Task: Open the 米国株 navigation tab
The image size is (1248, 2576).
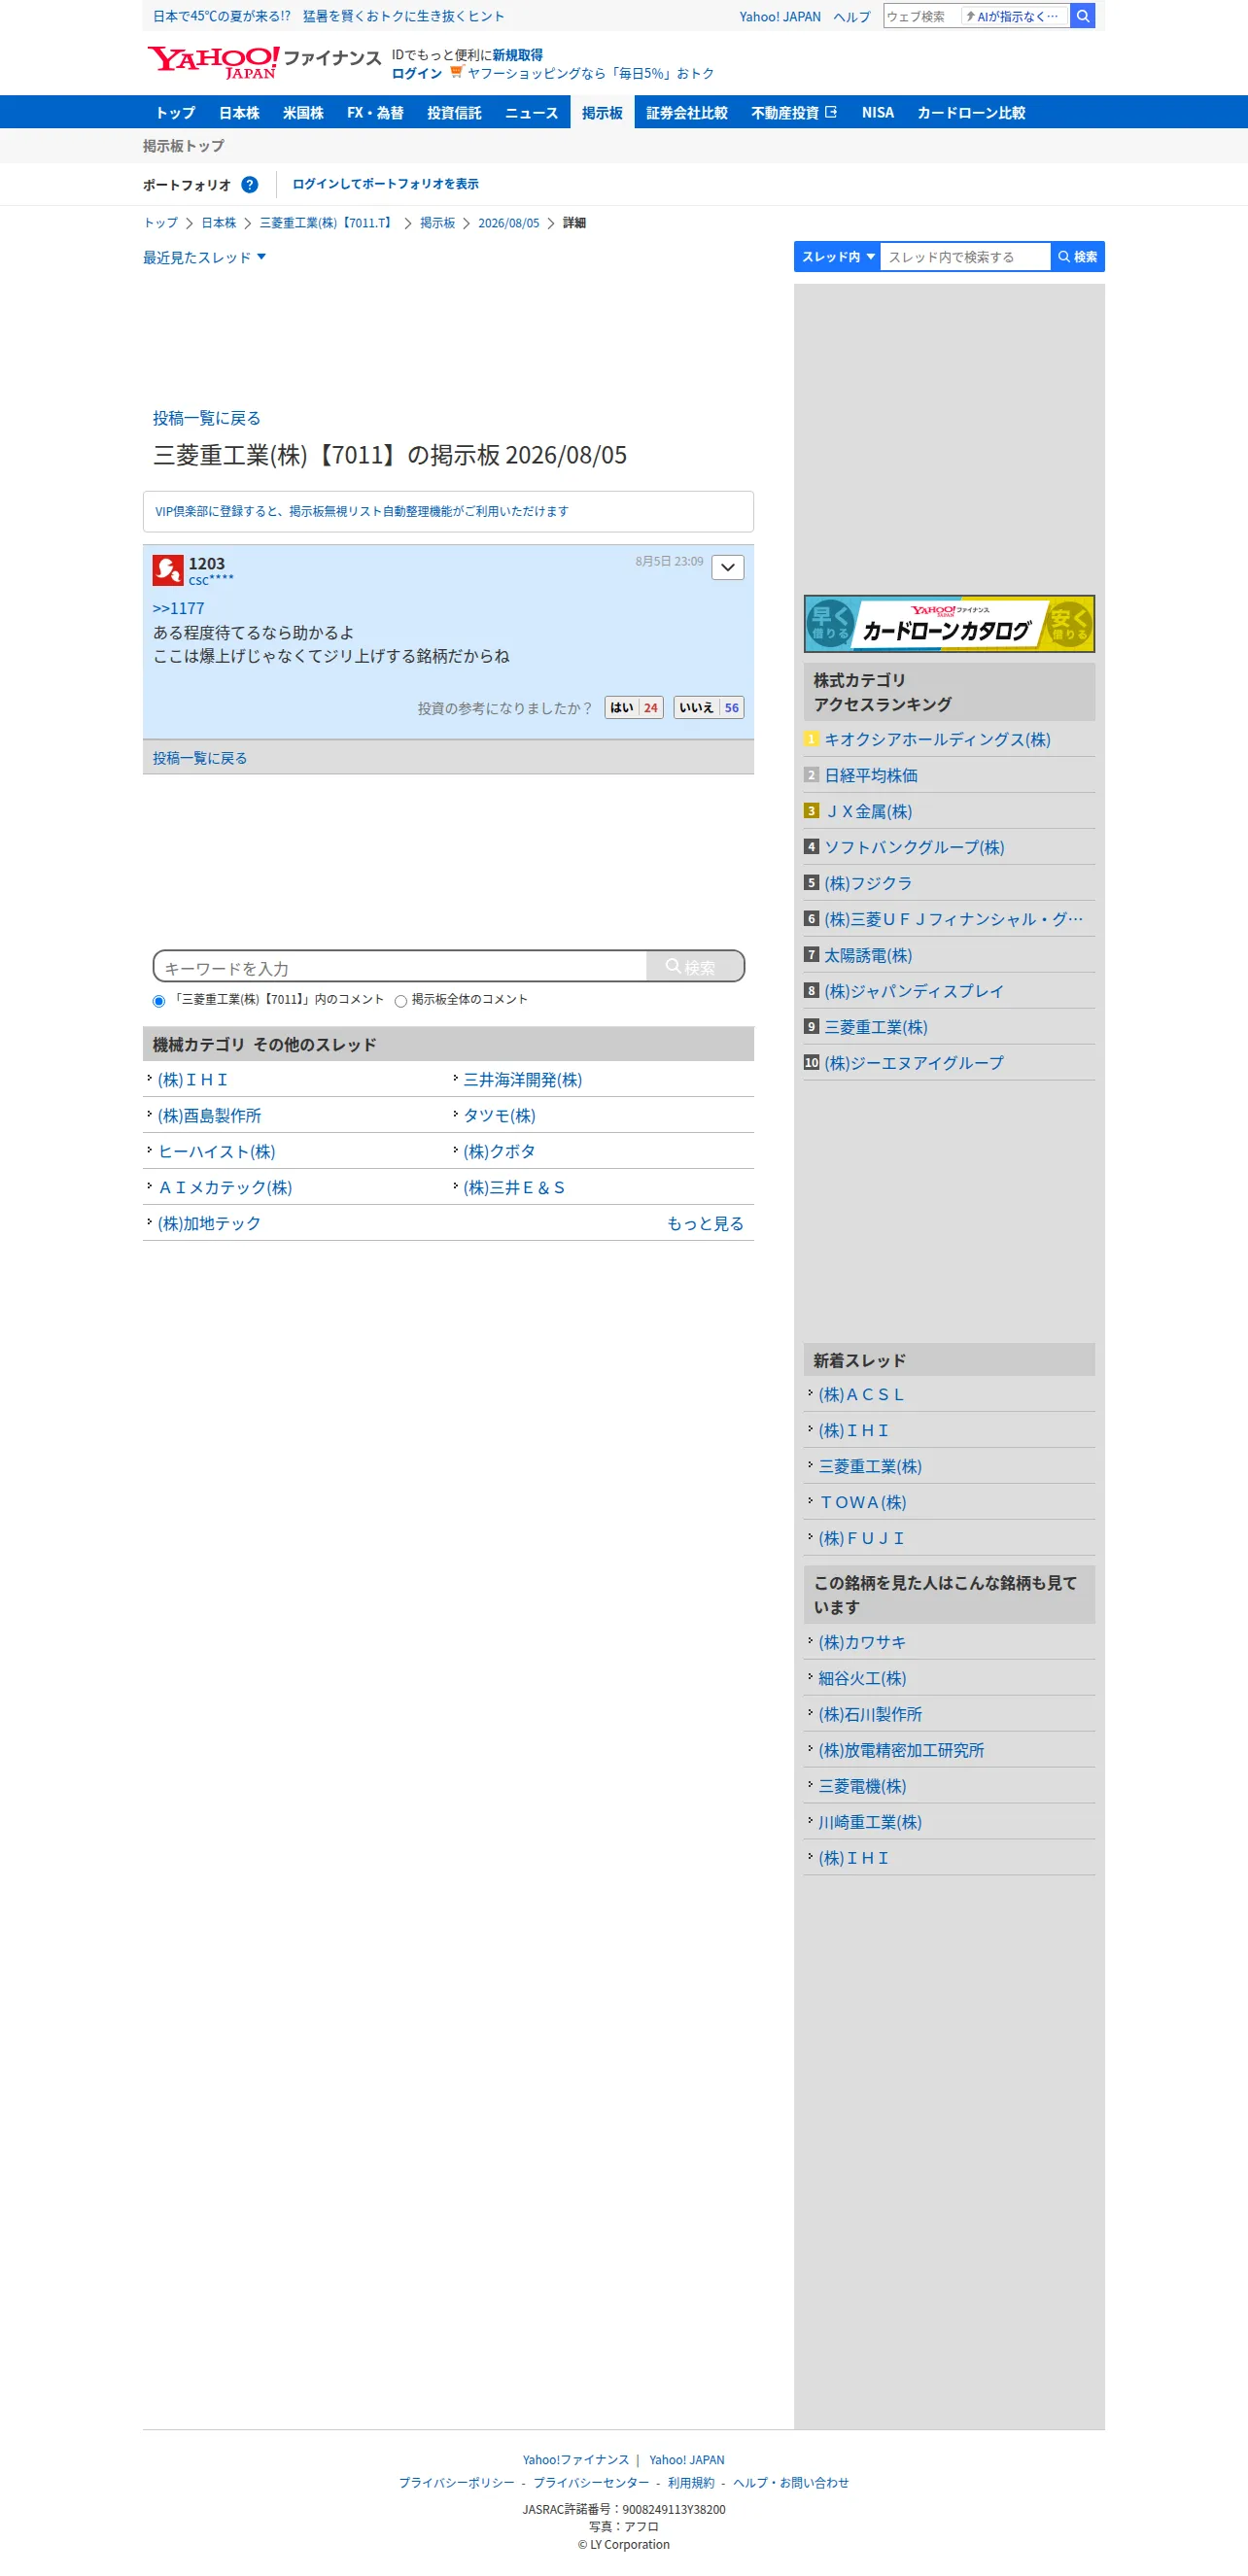Action: [303, 113]
